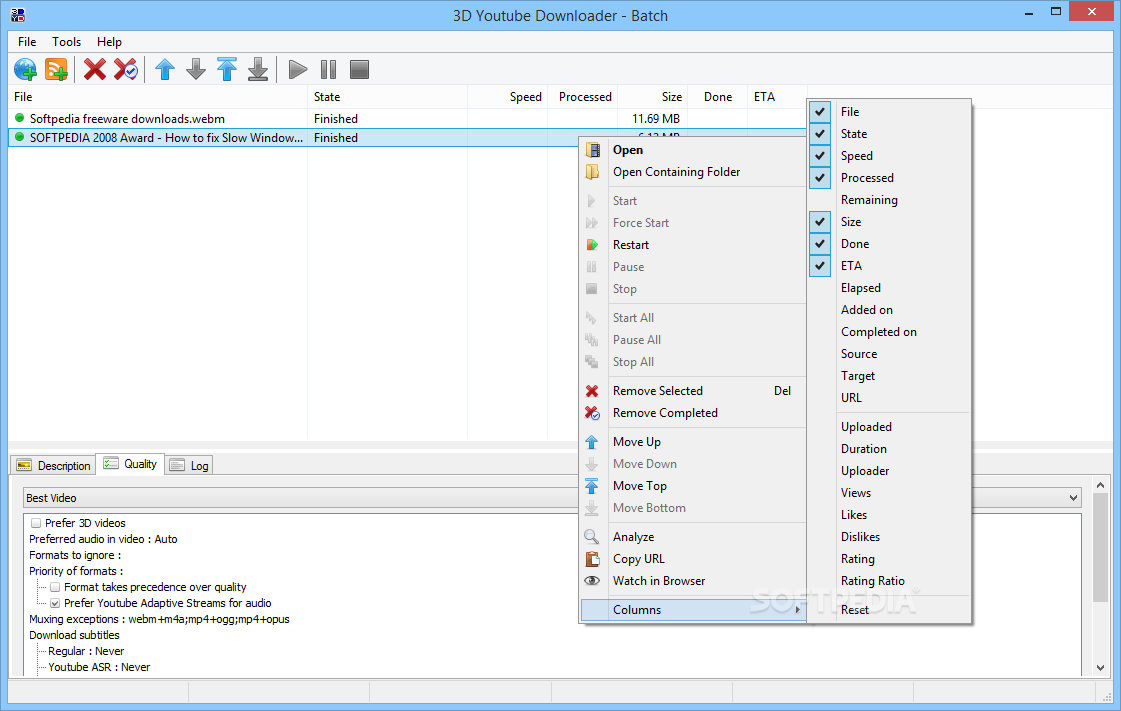Viewport: 1121px width, 711px height.
Task: Click the red X Remove Selected toolbar icon
Action: pos(94,69)
